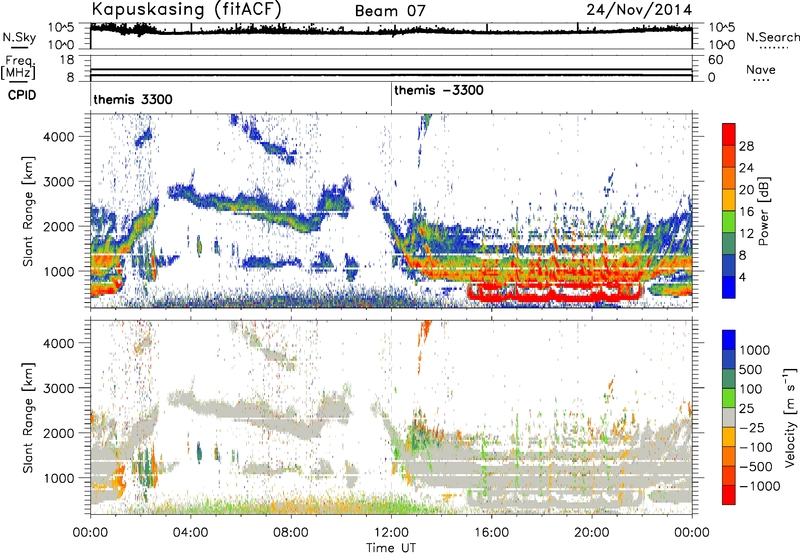The image size is (800, 554).
Task: Click the power panel 'Slant Range [km]' label
Action: pyautogui.click(x=28, y=212)
